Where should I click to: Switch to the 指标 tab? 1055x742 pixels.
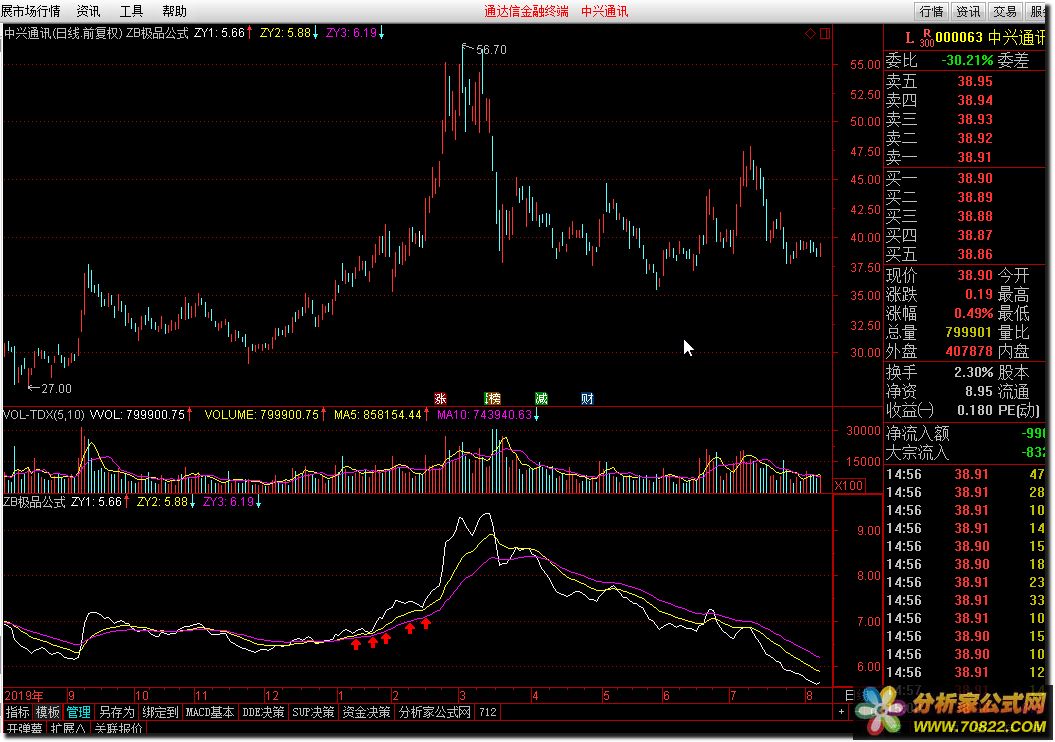(17, 712)
